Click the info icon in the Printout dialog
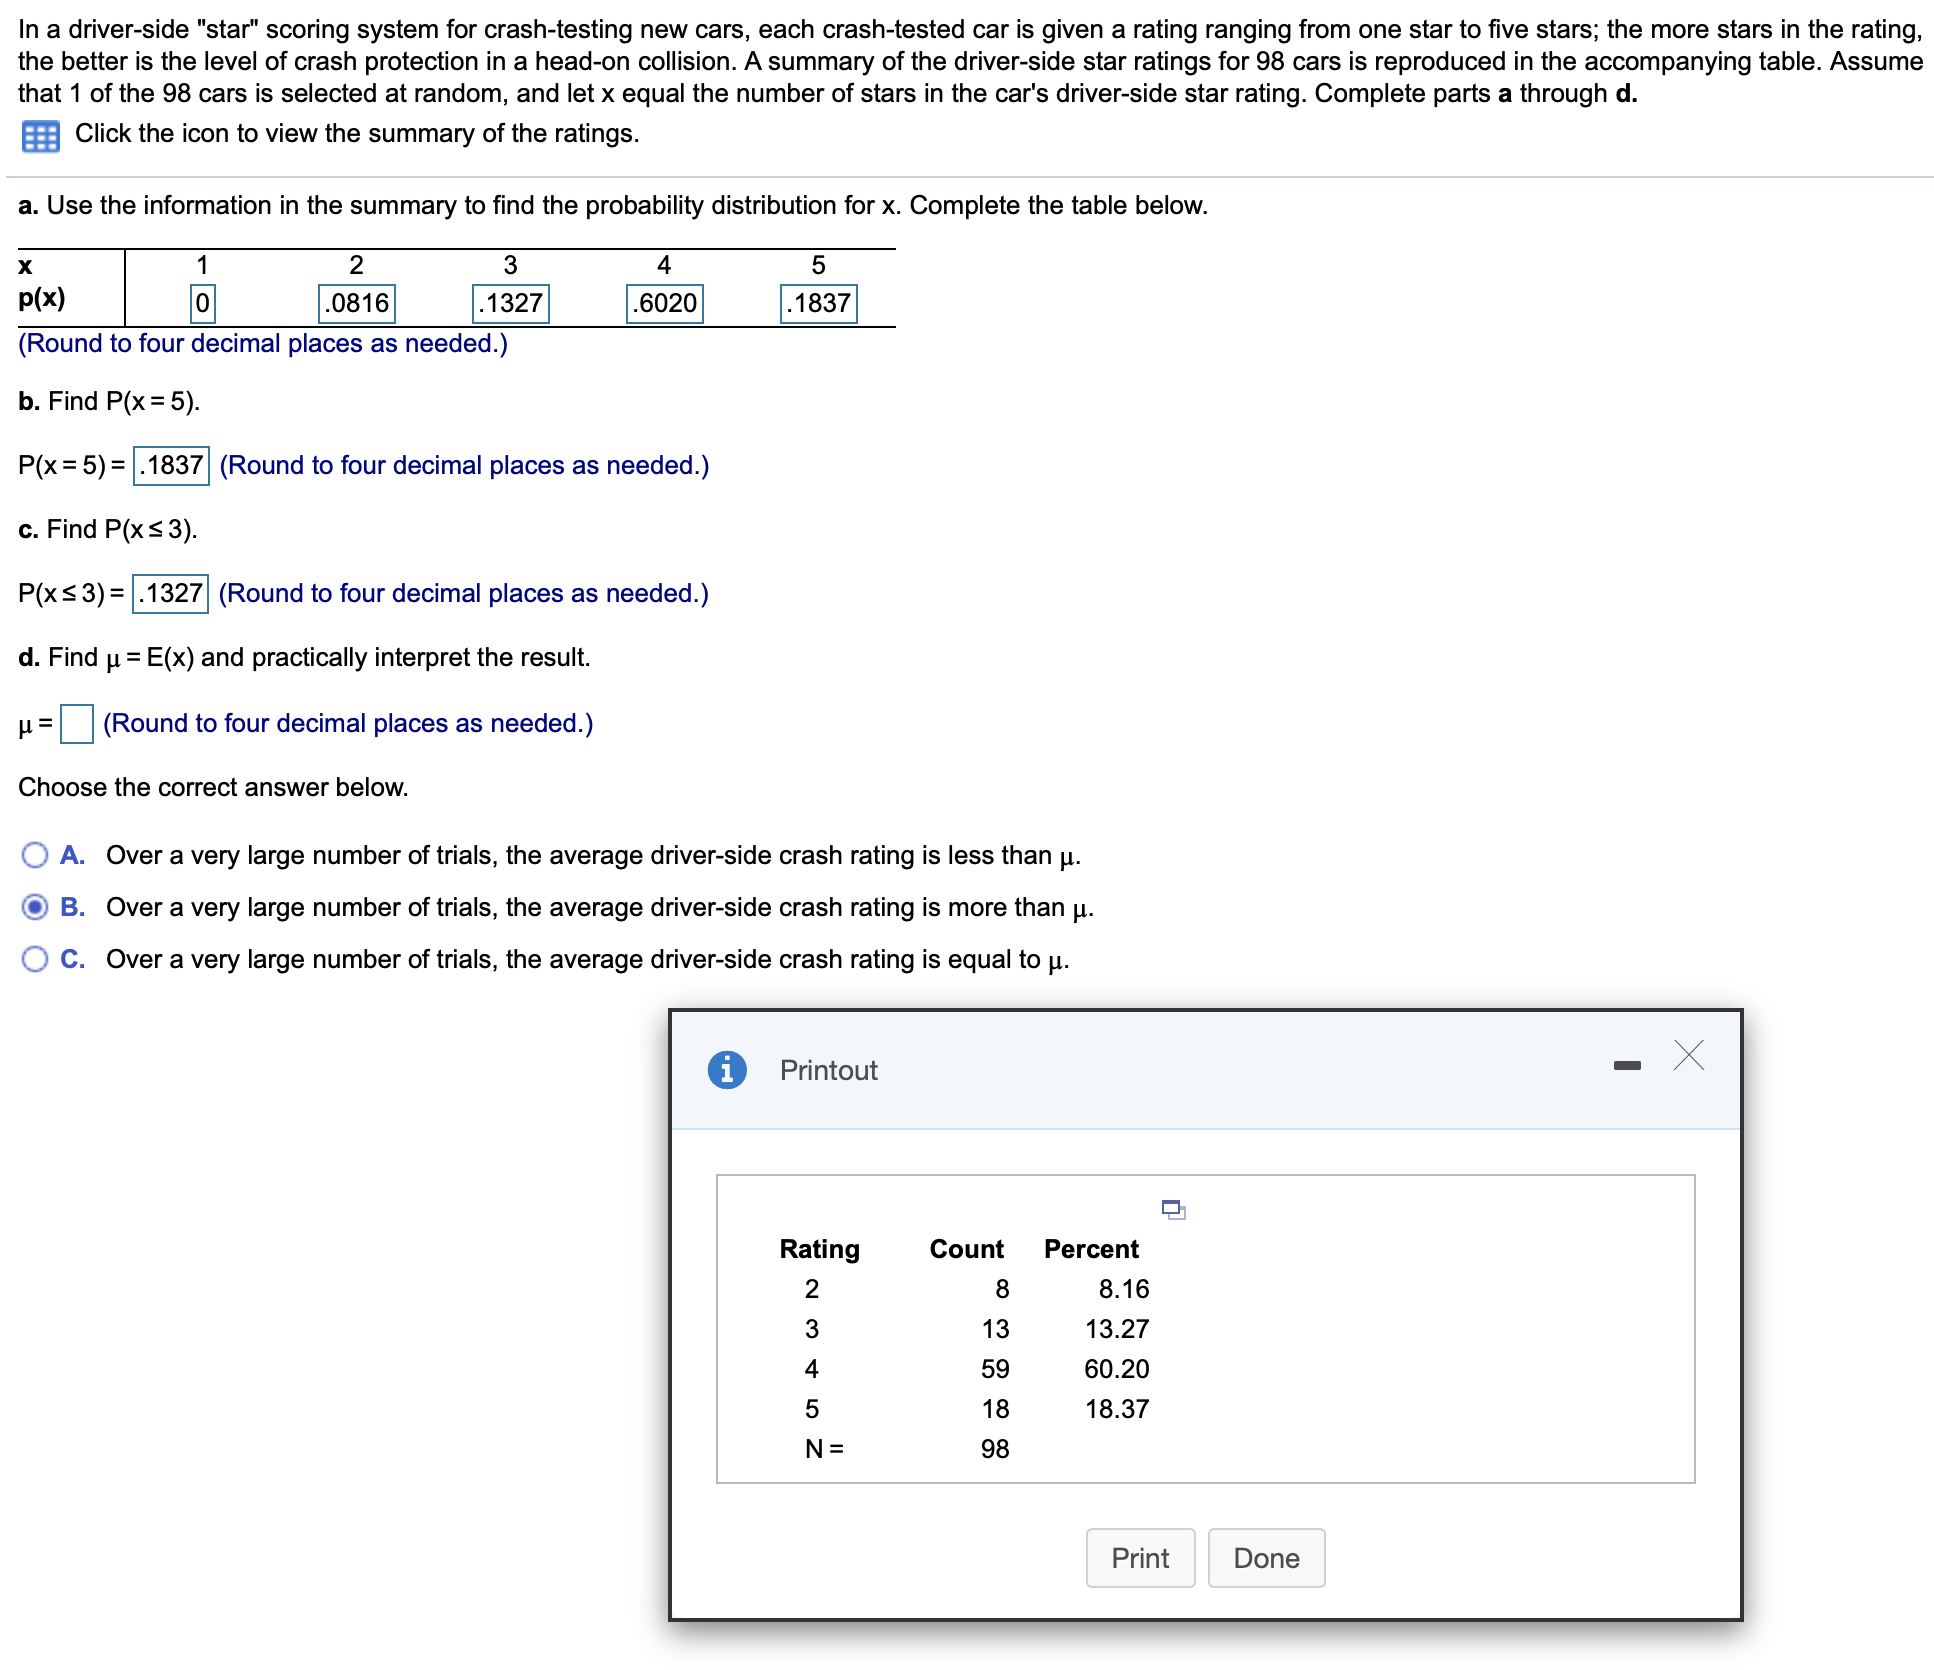This screenshot has width=1934, height=1670. (x=727, y=1069)
